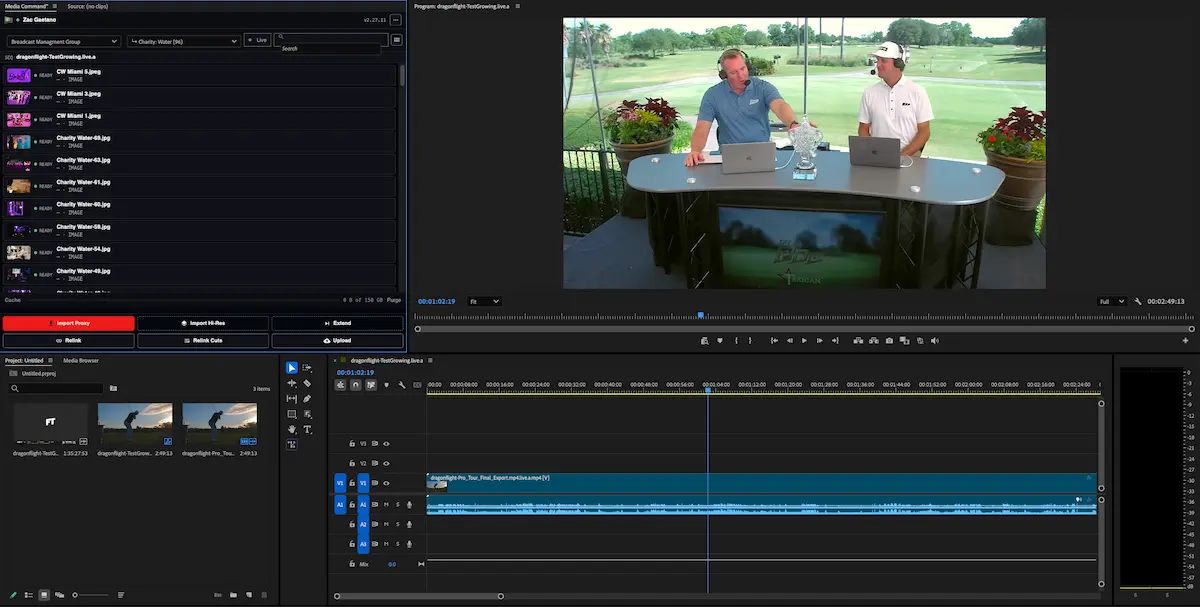Select the Hand tool

(291, 429)
